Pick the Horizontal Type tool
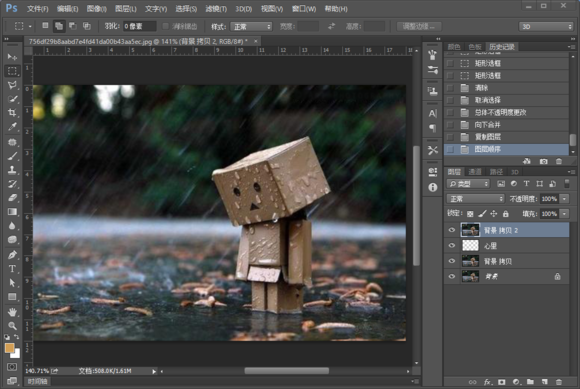The image size is (580, 389). click(12, 269)
